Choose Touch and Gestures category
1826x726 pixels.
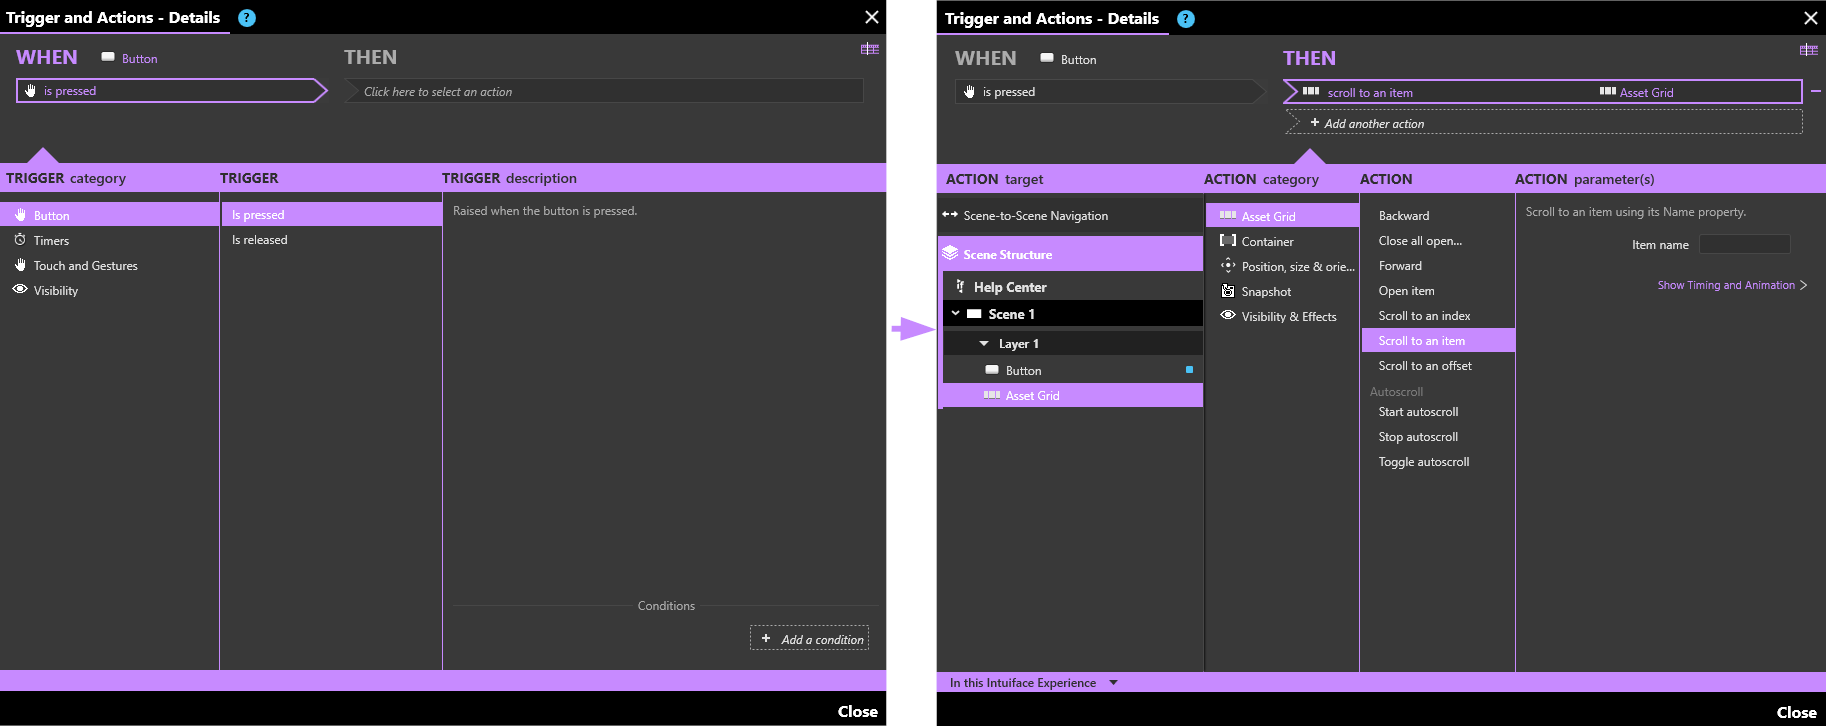pyautogui.click(x=85, y=266)
